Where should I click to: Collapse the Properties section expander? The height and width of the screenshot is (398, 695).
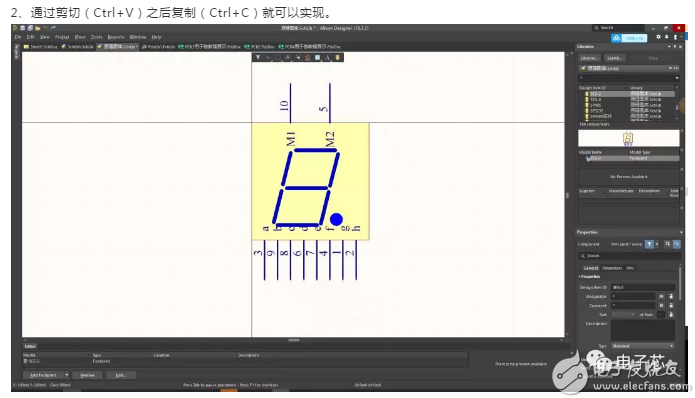click(579, 277)
